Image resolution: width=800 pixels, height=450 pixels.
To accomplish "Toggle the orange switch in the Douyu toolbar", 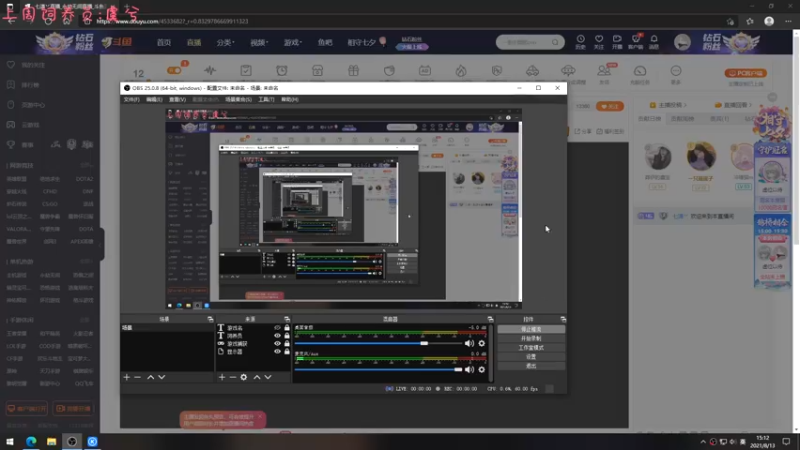I will tap(174, 70).
